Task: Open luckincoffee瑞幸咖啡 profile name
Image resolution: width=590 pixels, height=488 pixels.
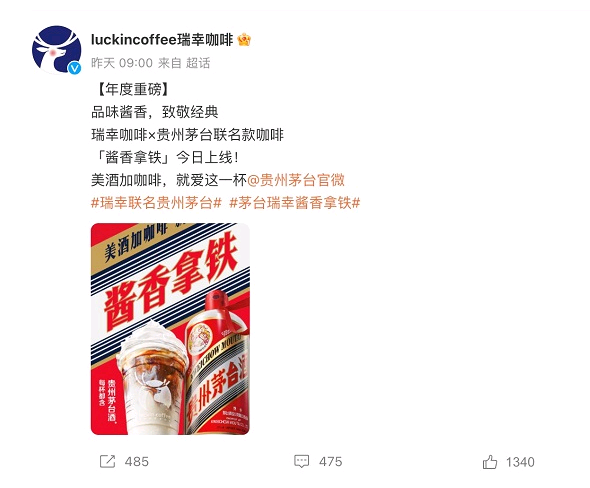Action: click(162, 40)
